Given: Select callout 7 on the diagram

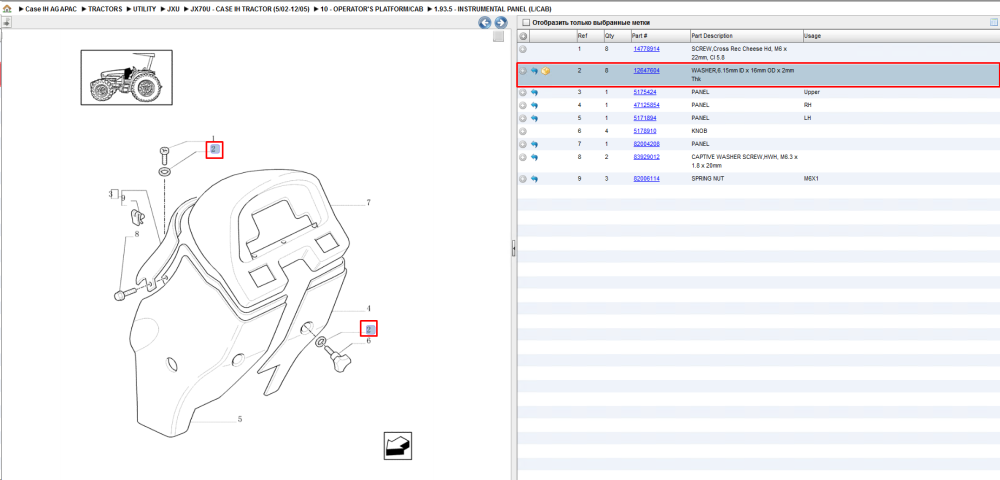Looking at the screenshot, I should click(x=369, y=203).
